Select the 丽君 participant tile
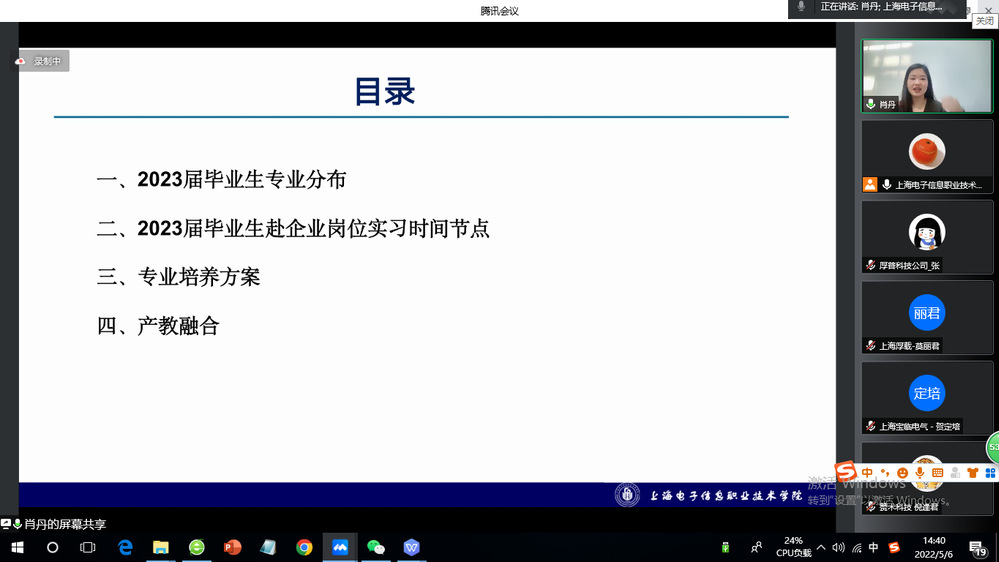999x562 pixels. (927, 313)
